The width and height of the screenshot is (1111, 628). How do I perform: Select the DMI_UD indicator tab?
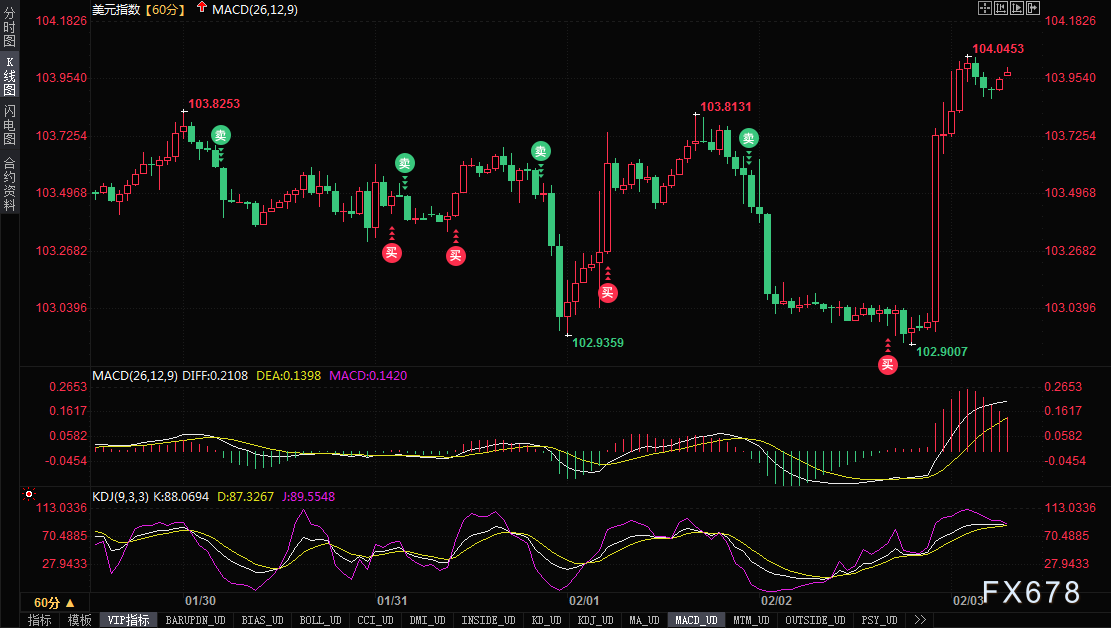[x=427, y=620]
